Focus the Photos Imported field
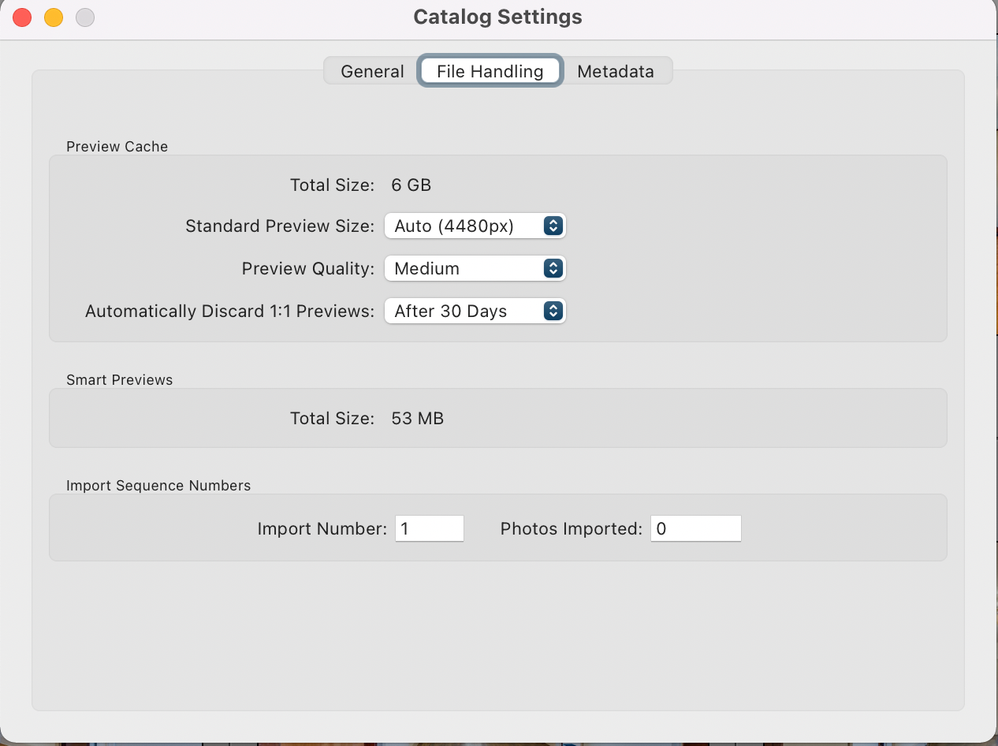Screen dimensions: 998x746 [x=695, y=529]
